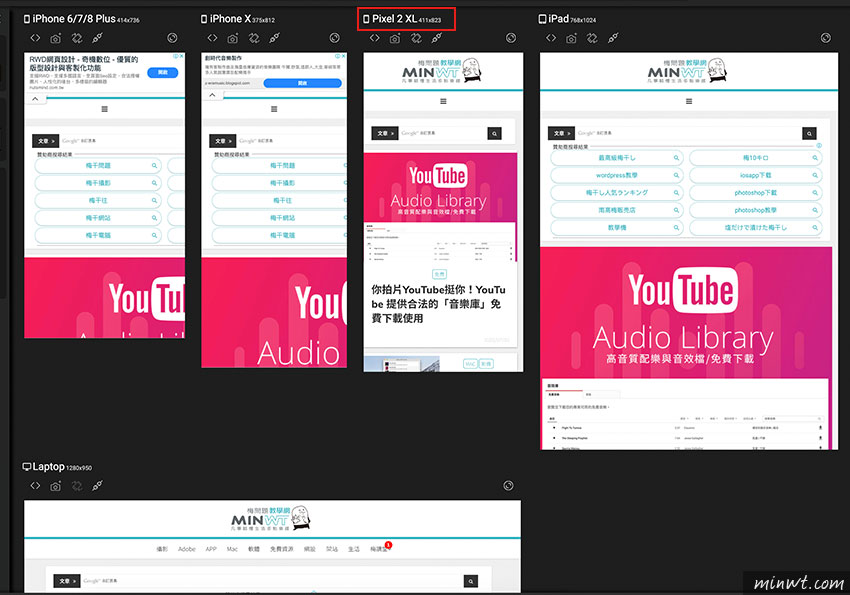Open DevTools for the Laptop preview
This screenshot has width=850, height=595.
pos(35,486)
